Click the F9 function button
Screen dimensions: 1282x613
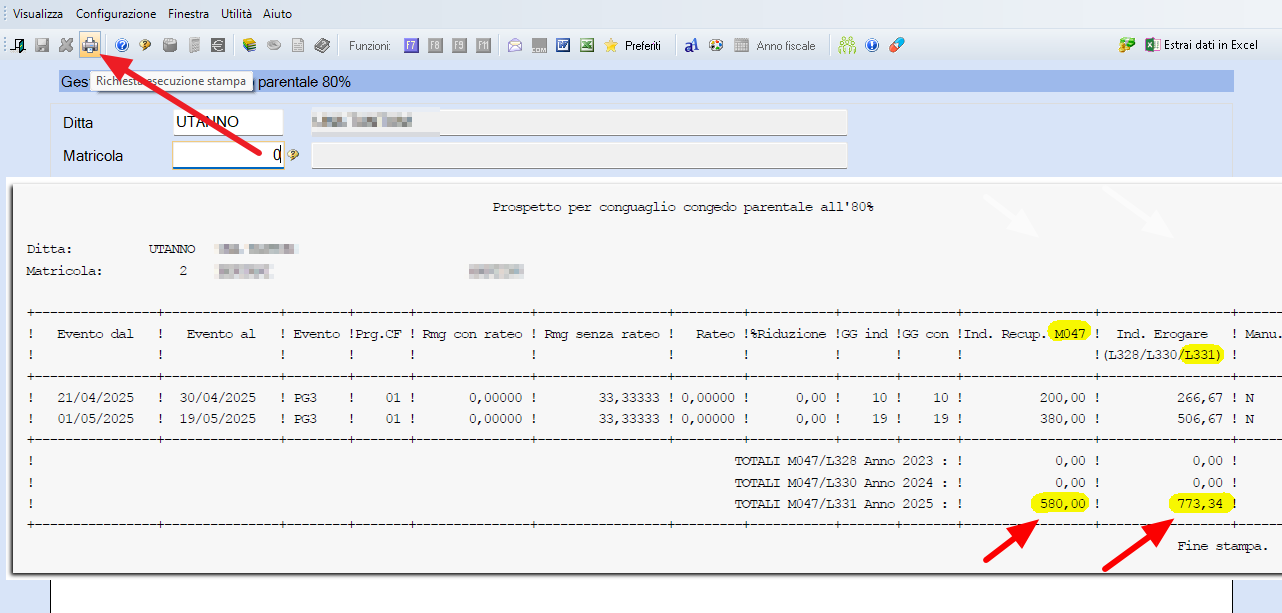pyautogui.click(x=459, y=45)
